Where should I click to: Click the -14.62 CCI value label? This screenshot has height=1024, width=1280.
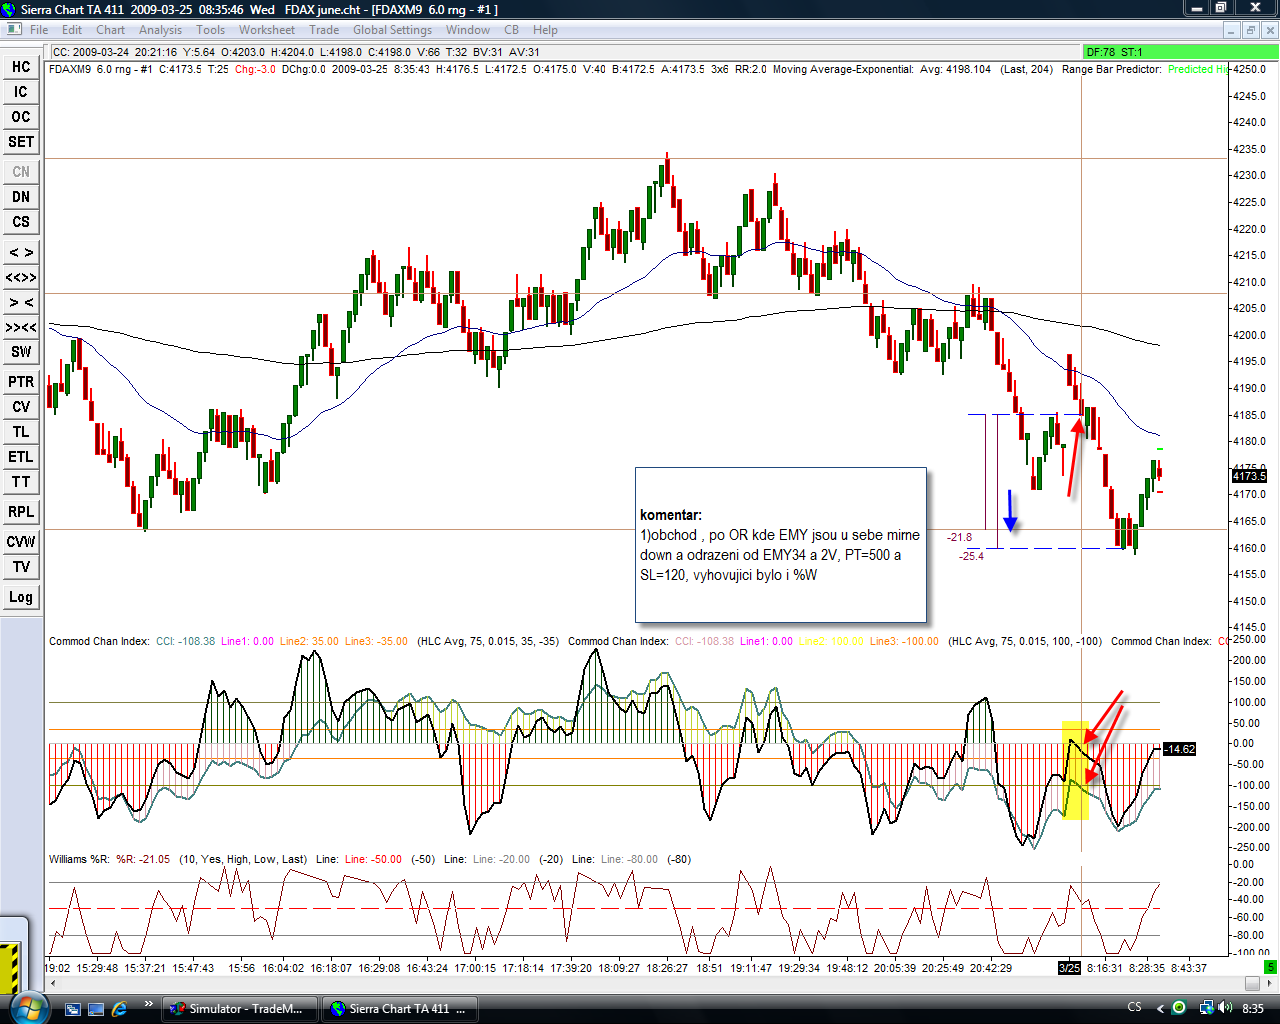(1180, 749)
